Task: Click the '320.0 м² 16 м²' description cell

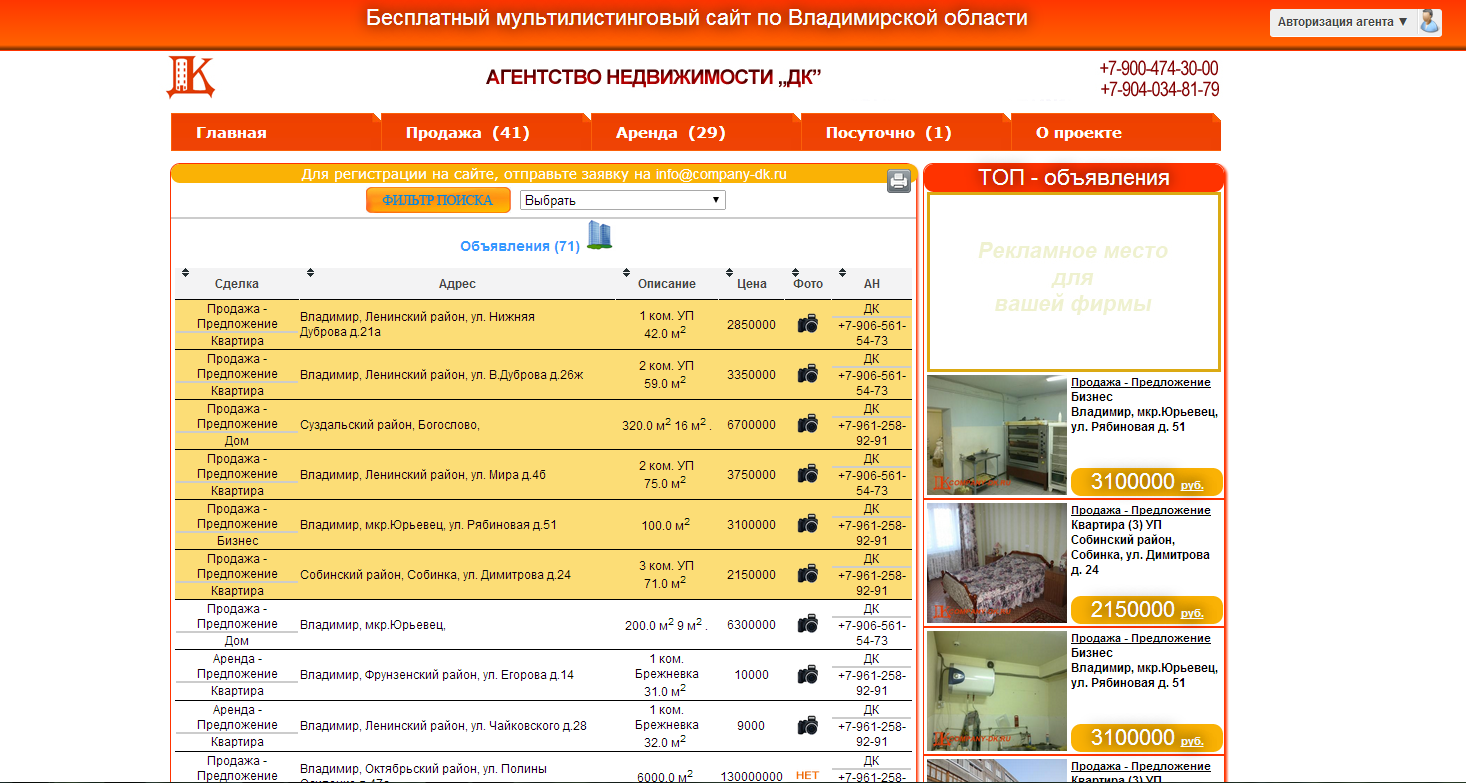Action: point(667,424)
